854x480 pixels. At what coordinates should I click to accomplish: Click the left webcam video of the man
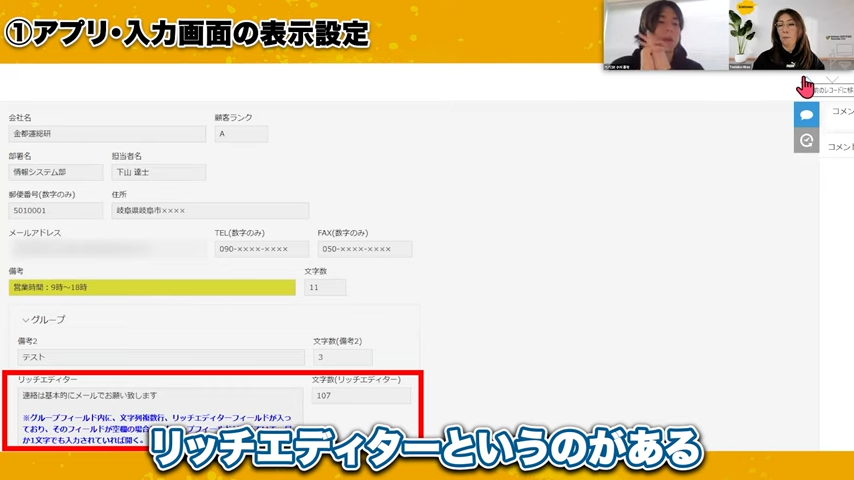[x=666, y=35]
